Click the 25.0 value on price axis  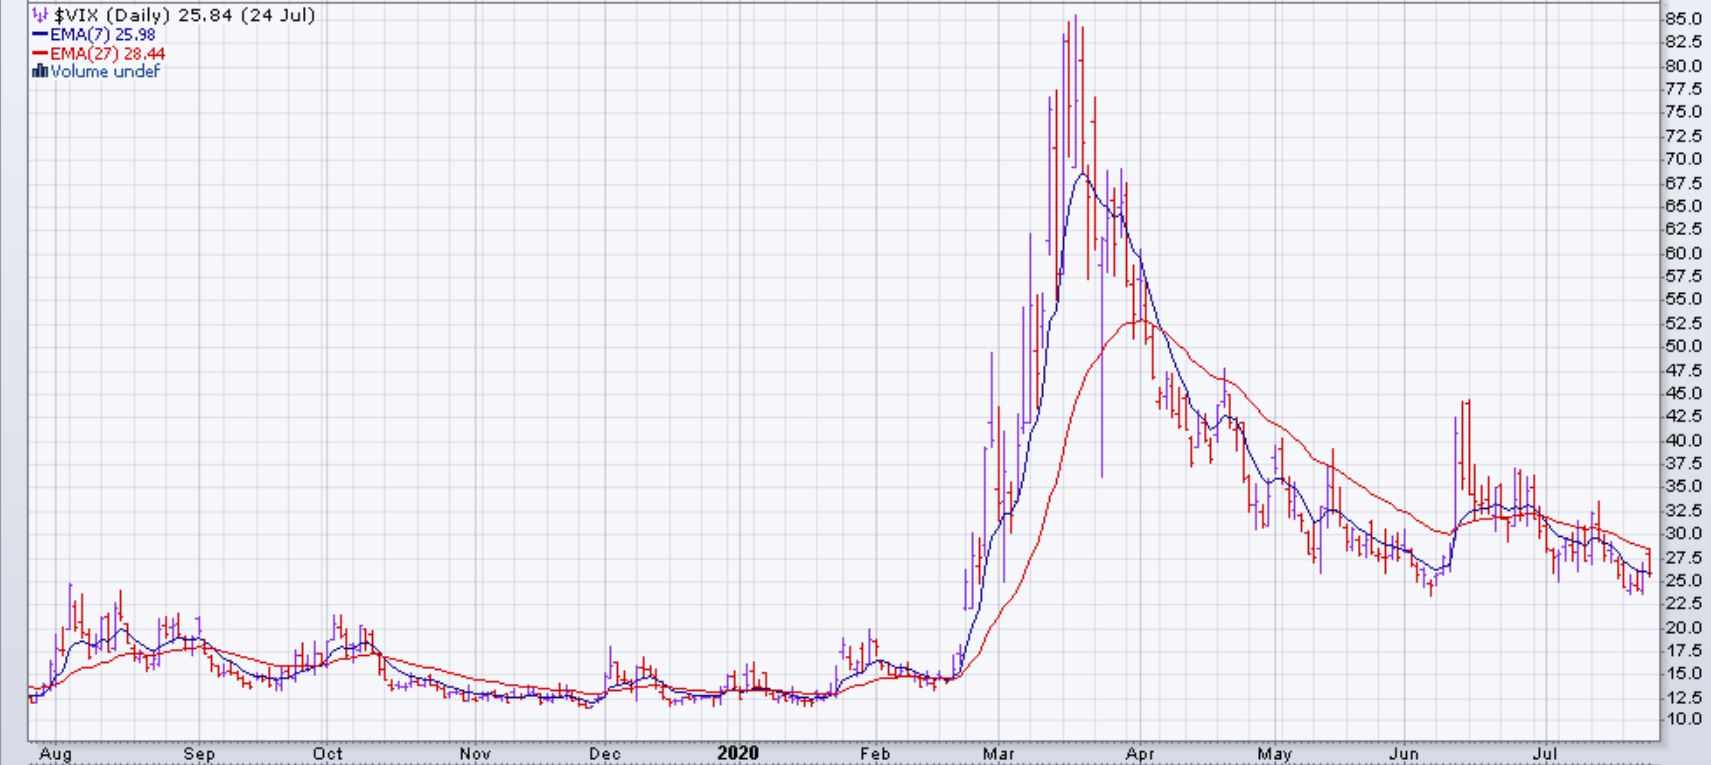tap(1683, 580)
